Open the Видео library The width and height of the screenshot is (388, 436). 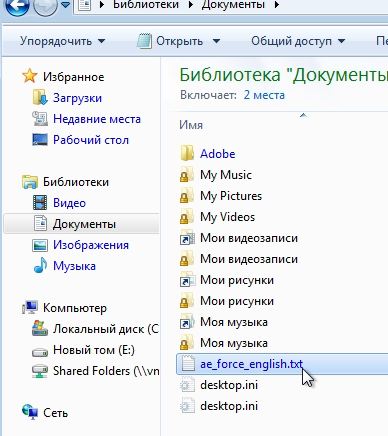(x=69, y=203)
